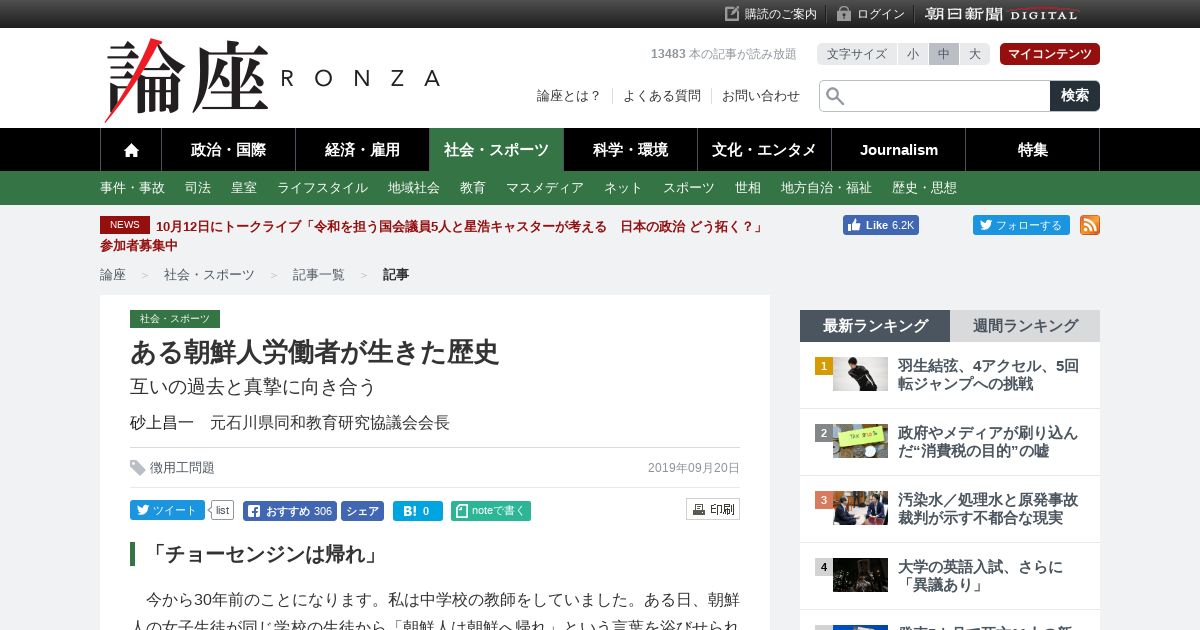Screen dimensions: 1200x630
Task: Click Facebook おすすめ 306 button
Action: coord(290,511)
